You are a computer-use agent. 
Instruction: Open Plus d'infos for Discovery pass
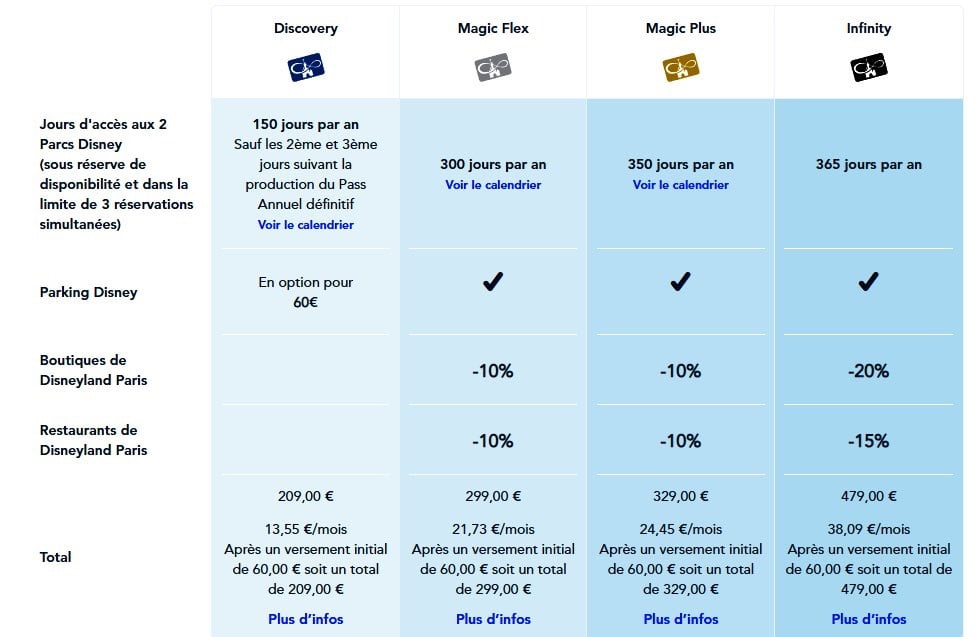click(x=306, y=619)
